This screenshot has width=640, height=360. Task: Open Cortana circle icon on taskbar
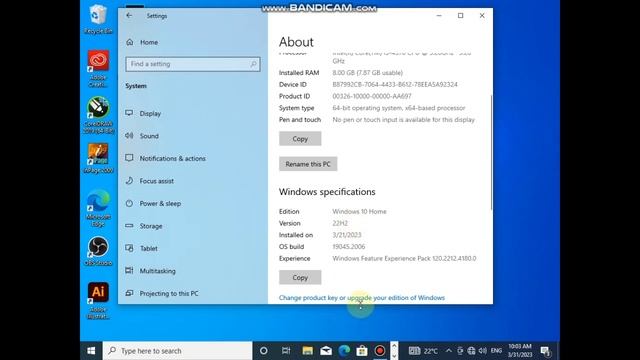(x=264, y=351)
